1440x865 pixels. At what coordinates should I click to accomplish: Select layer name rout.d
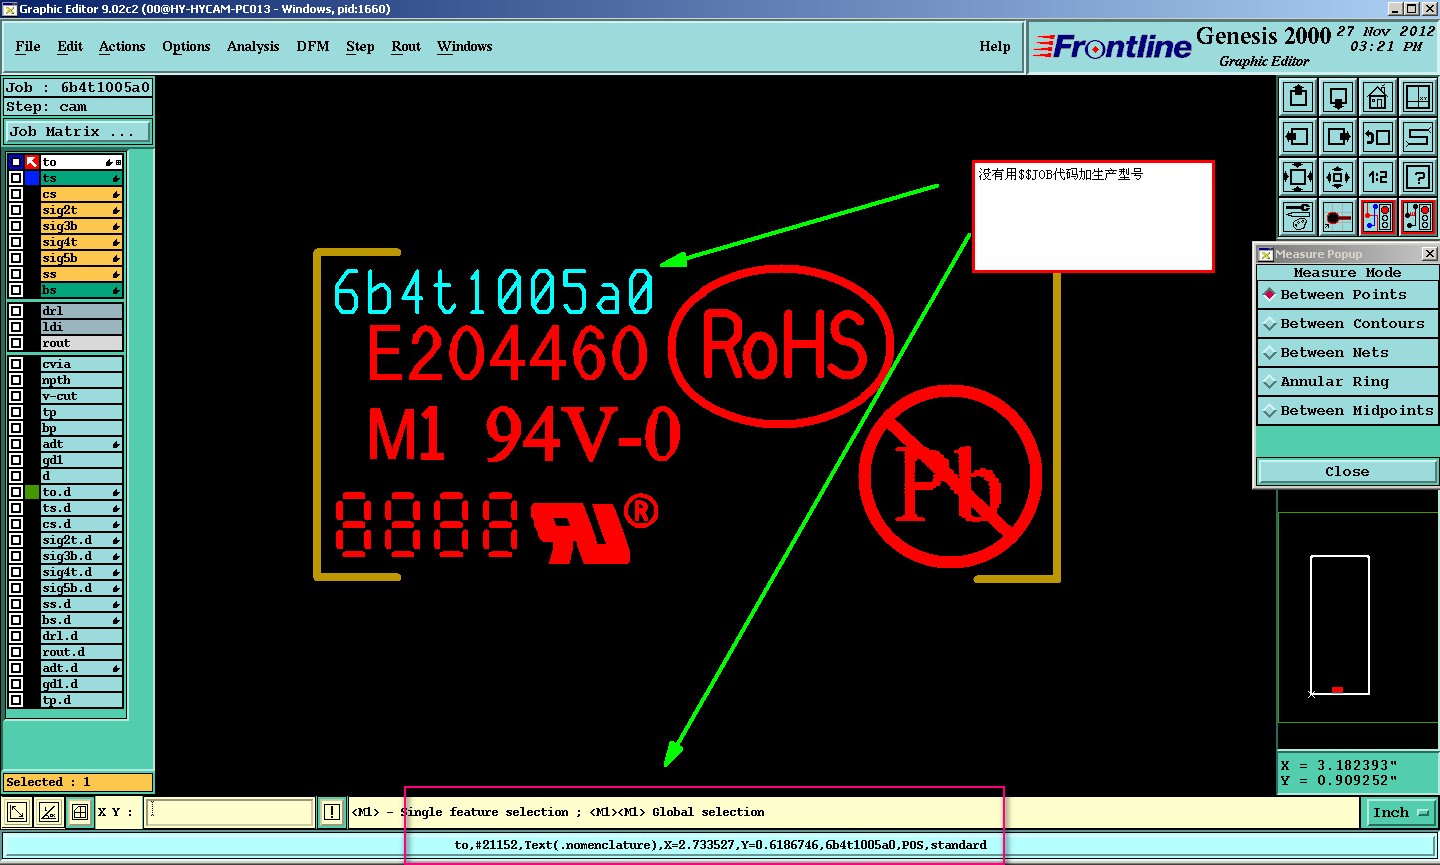coord(81,652)
